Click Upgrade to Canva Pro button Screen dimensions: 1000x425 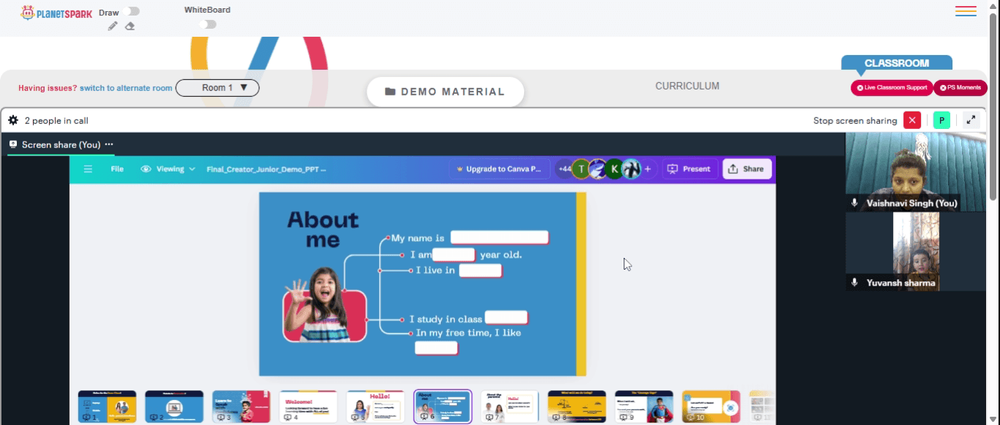[x=499, y=169]
